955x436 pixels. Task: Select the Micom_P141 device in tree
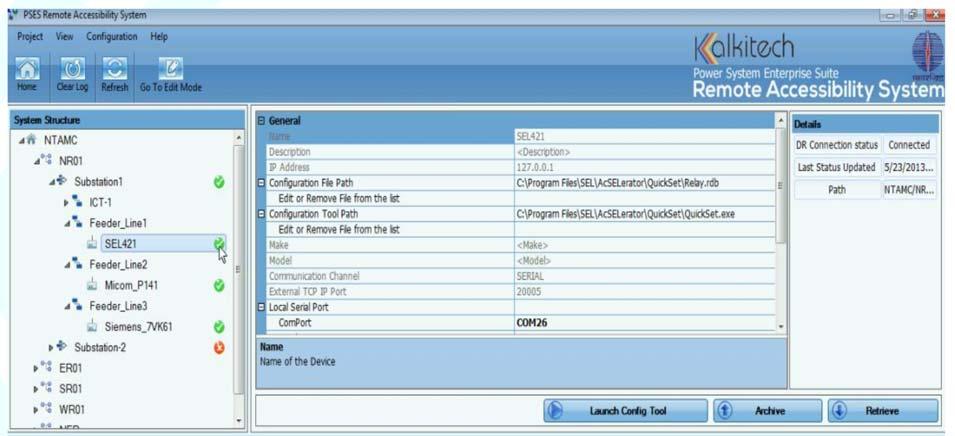(x=132, y=285)
